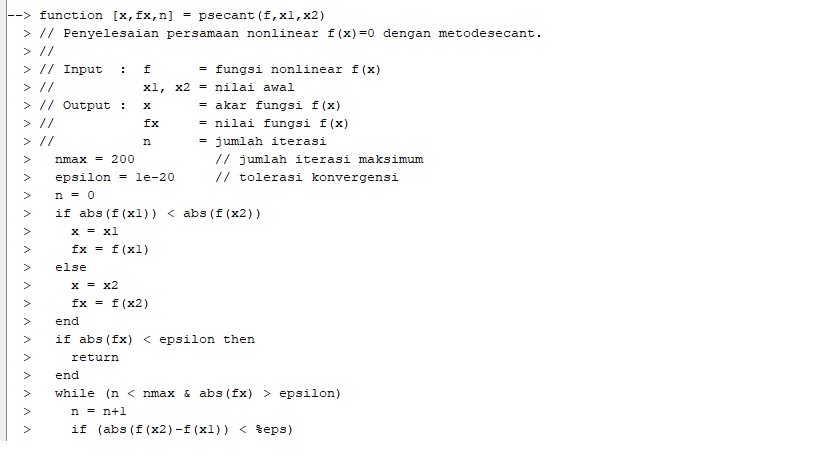Click the n = n+1 increment line
The height and width of the screenshot is (460, 819).
click(x=98, y=411)
